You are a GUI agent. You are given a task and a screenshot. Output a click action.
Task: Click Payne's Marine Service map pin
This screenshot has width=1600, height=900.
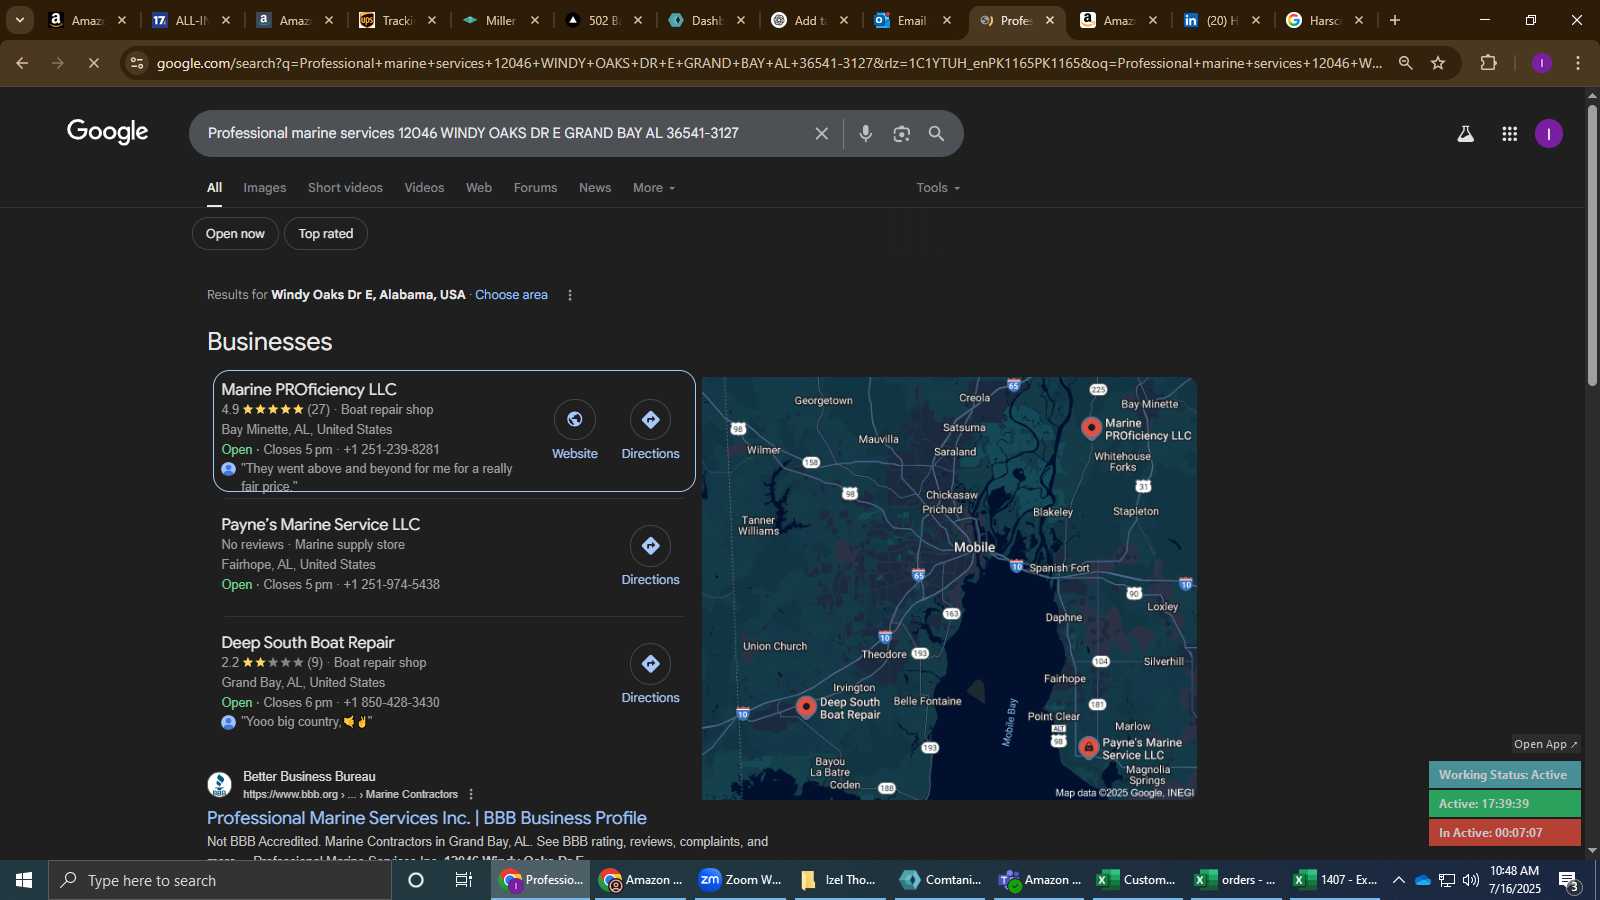[x=1089, y=747]
